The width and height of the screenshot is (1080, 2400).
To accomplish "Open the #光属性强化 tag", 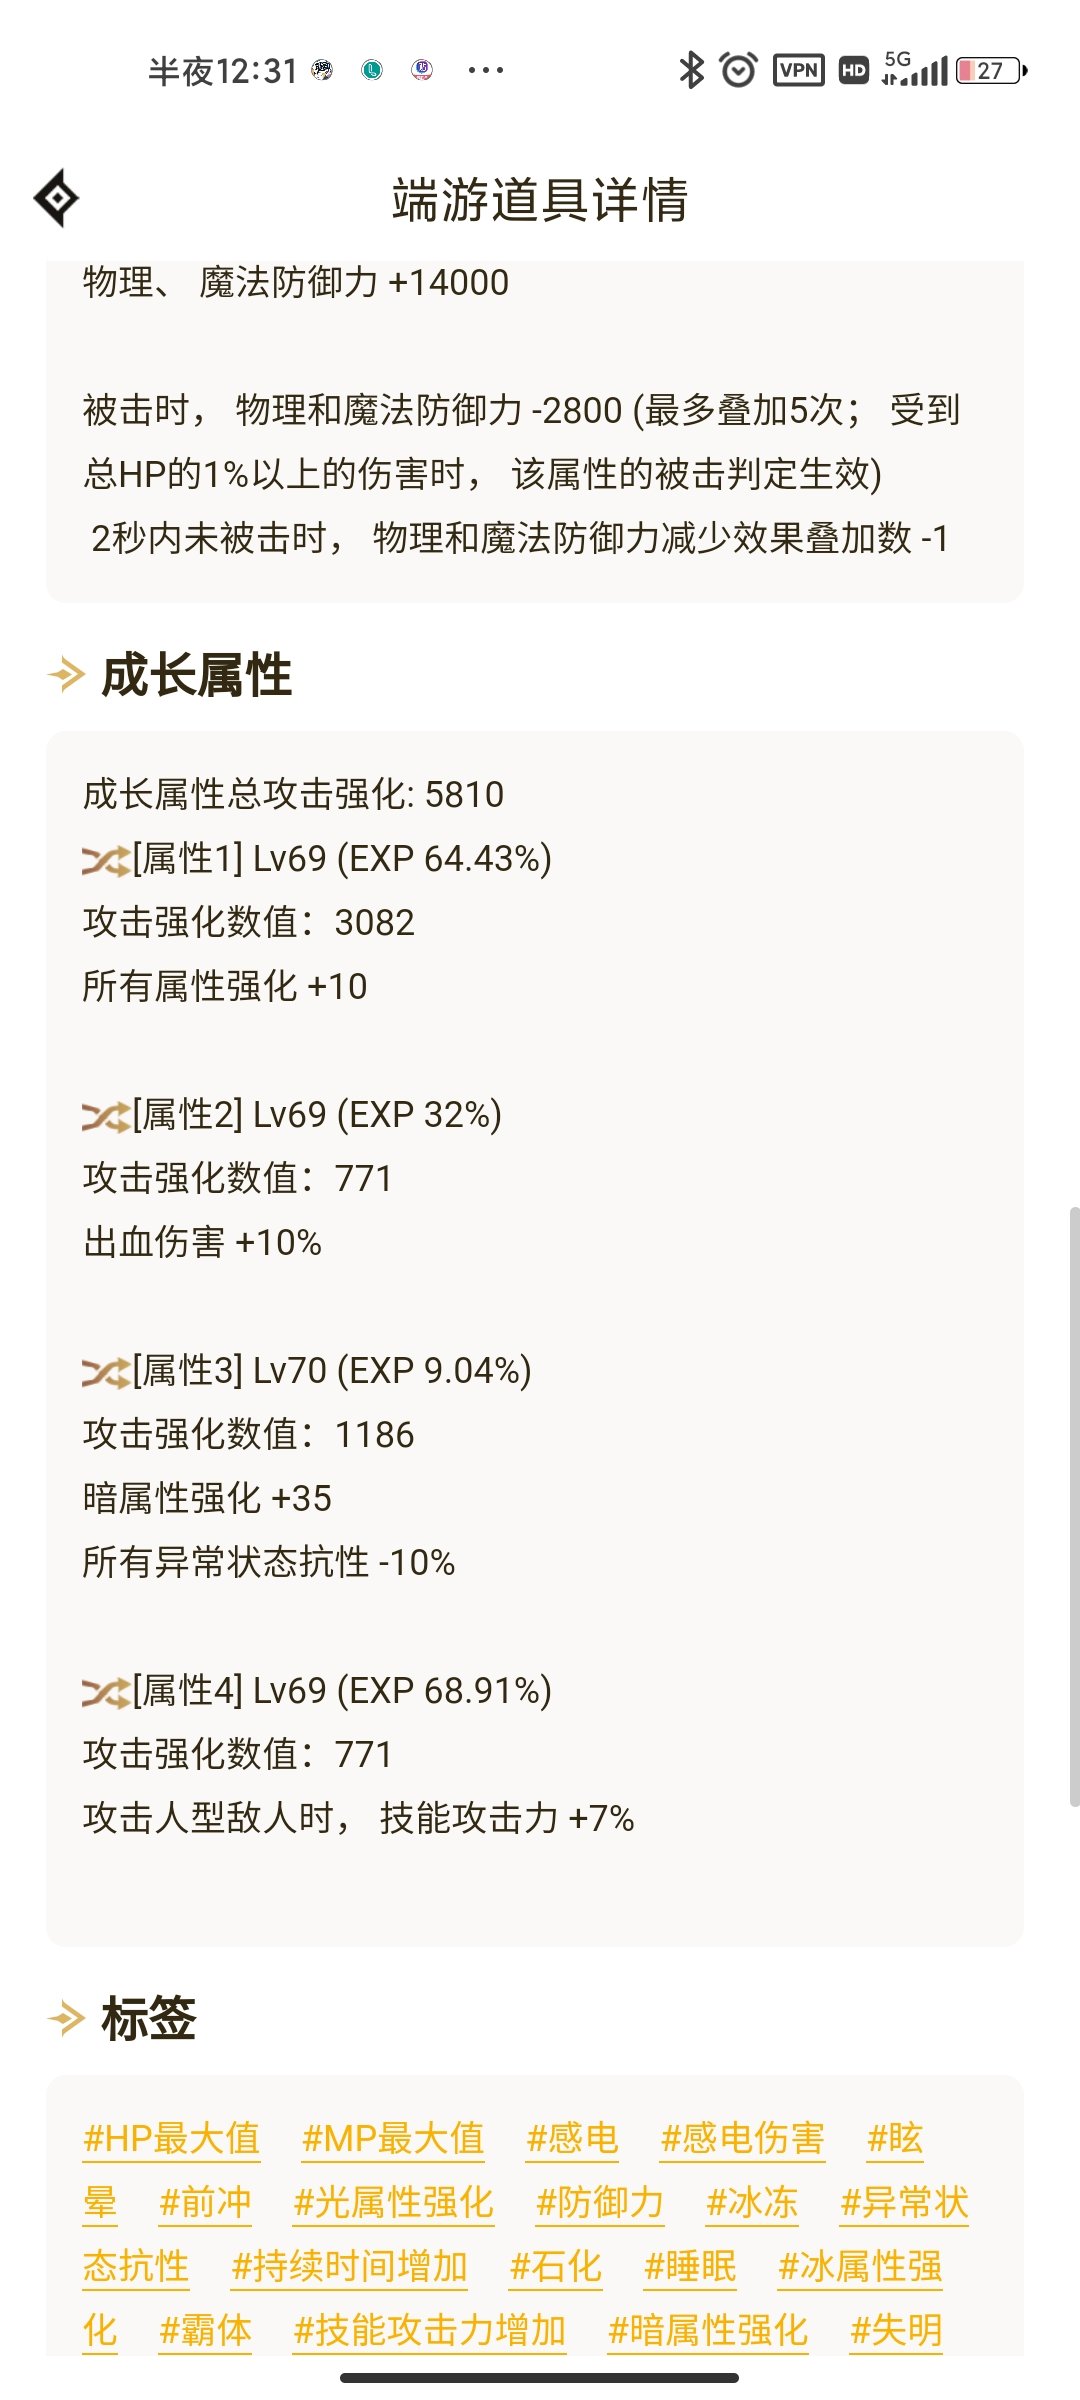I will coord(394,2203).
